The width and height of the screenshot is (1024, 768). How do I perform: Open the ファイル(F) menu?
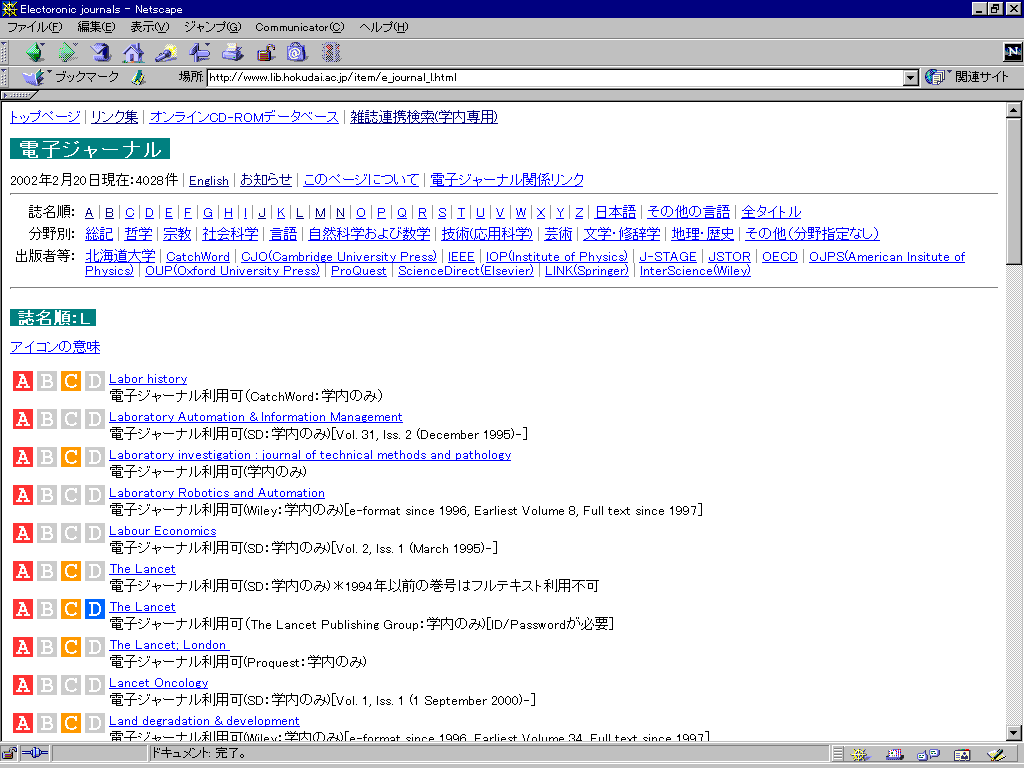34,27
